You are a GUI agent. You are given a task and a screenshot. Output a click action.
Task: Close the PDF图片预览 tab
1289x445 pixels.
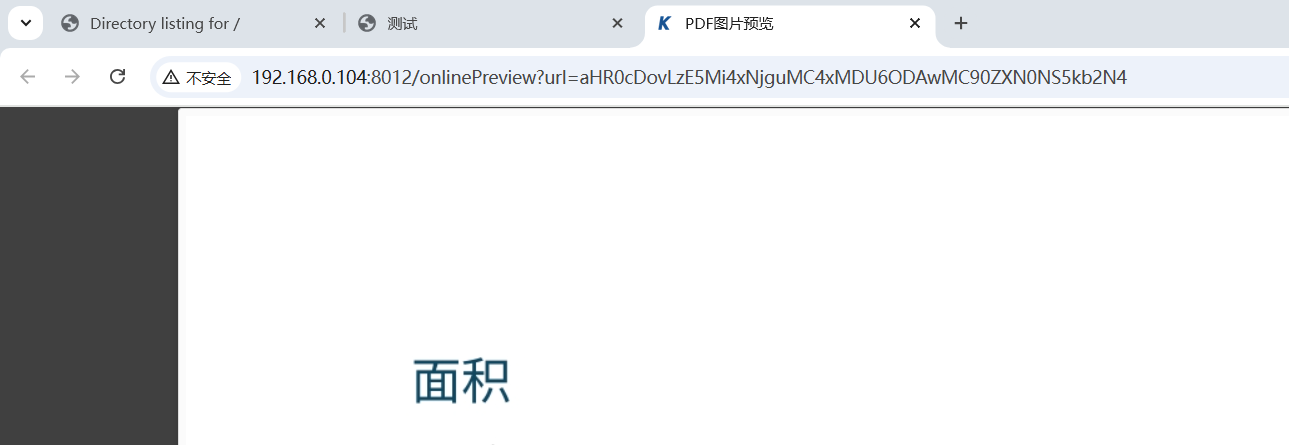pyautogui.click(x=914, y=23)
